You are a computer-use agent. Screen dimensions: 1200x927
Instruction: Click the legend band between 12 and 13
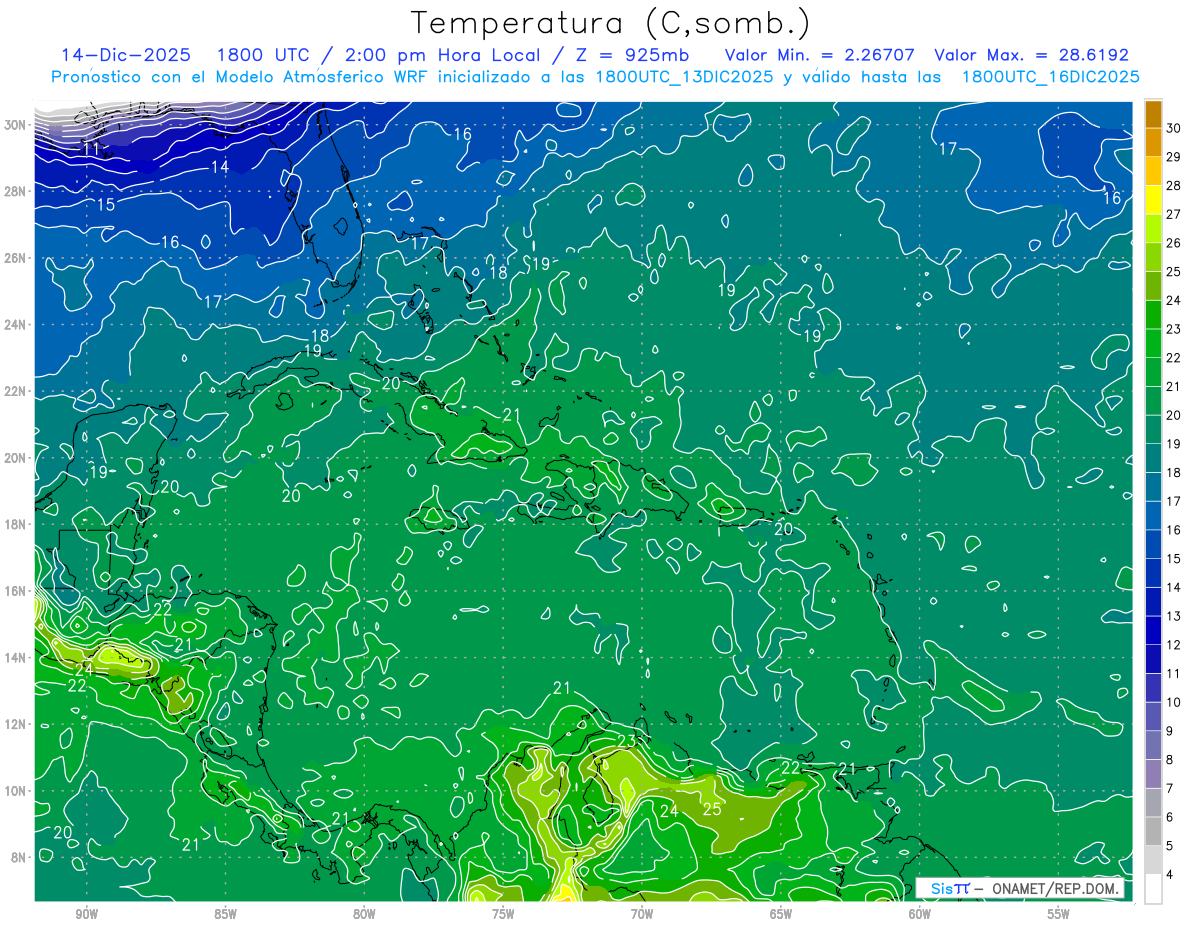click(x=1153, y=631)
